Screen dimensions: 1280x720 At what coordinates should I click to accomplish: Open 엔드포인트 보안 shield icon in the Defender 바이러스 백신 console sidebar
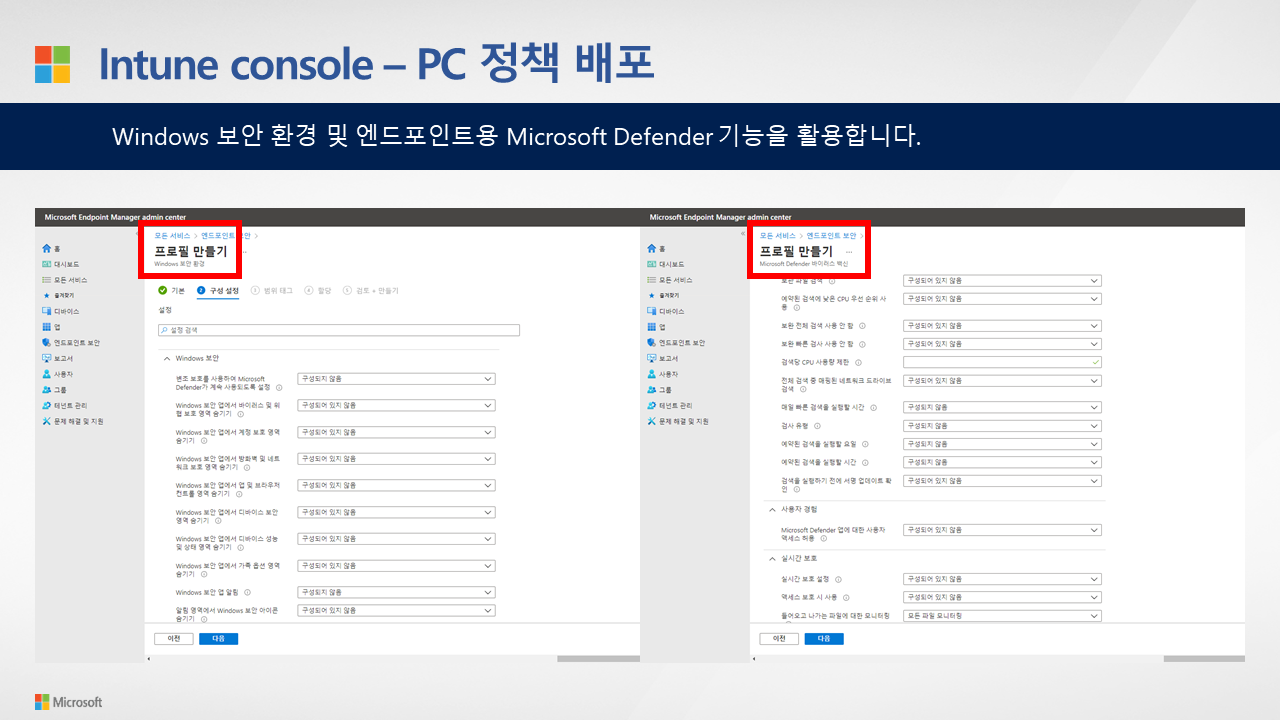tap(651, 342)
